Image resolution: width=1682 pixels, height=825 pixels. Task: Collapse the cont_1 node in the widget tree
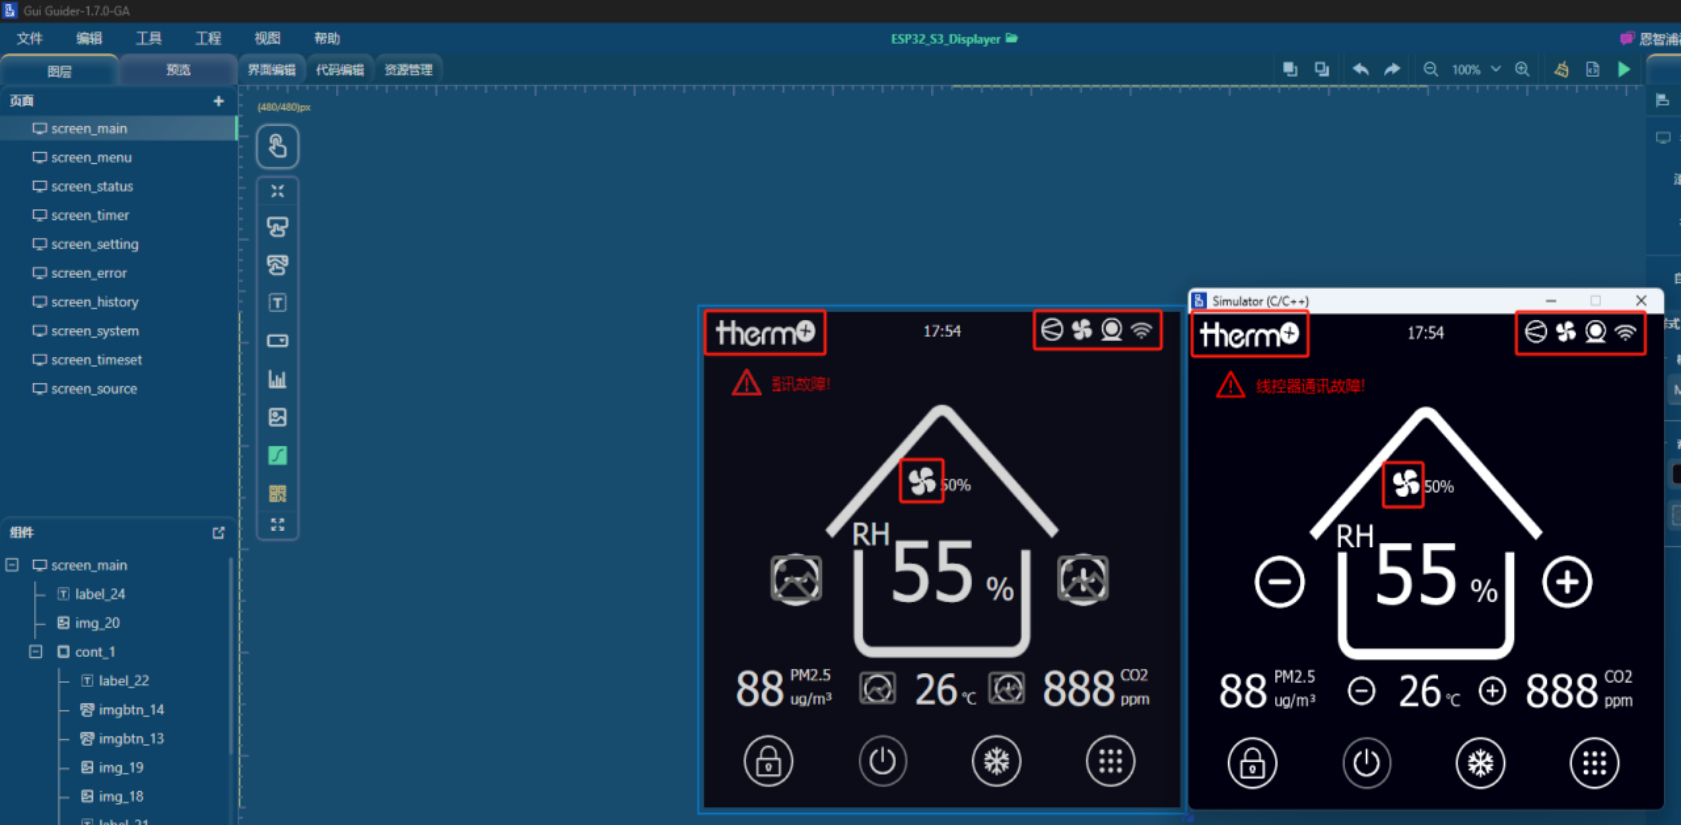36,652
